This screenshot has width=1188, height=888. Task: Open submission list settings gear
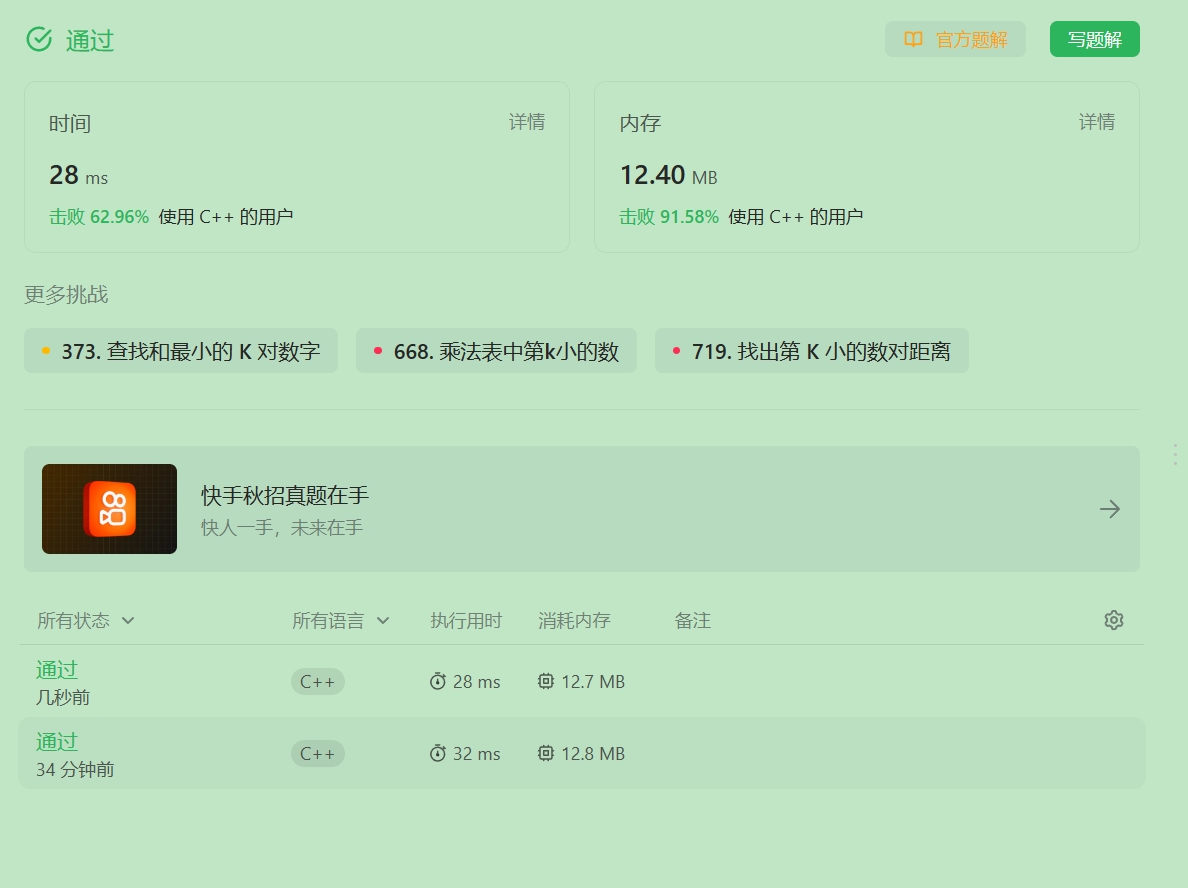coord(1113,620)
